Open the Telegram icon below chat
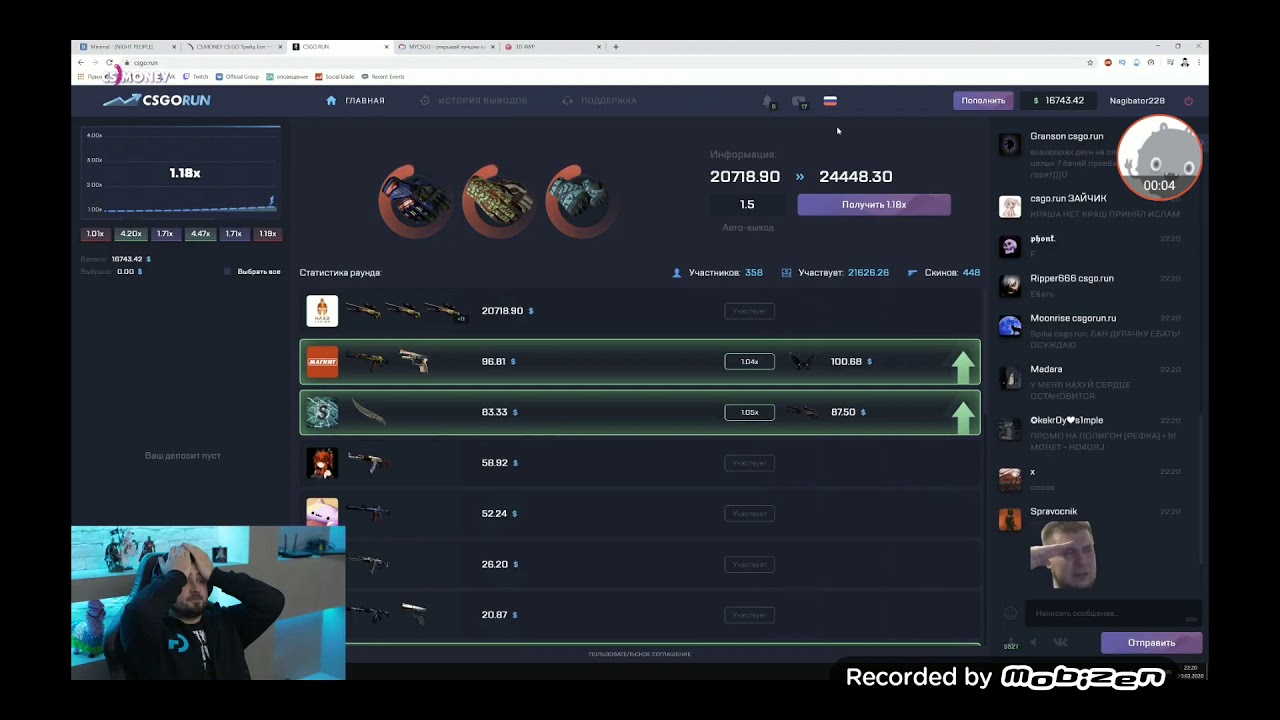1280x720 pixels. (x=1033, y=643)
